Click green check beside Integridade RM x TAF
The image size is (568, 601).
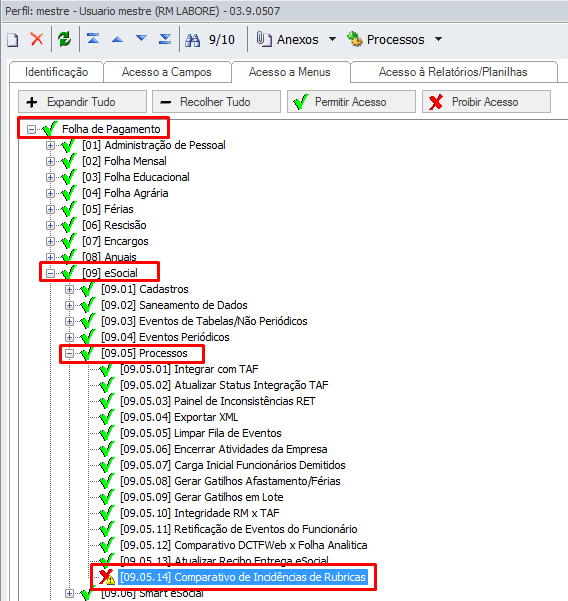(x=107, y=512)
